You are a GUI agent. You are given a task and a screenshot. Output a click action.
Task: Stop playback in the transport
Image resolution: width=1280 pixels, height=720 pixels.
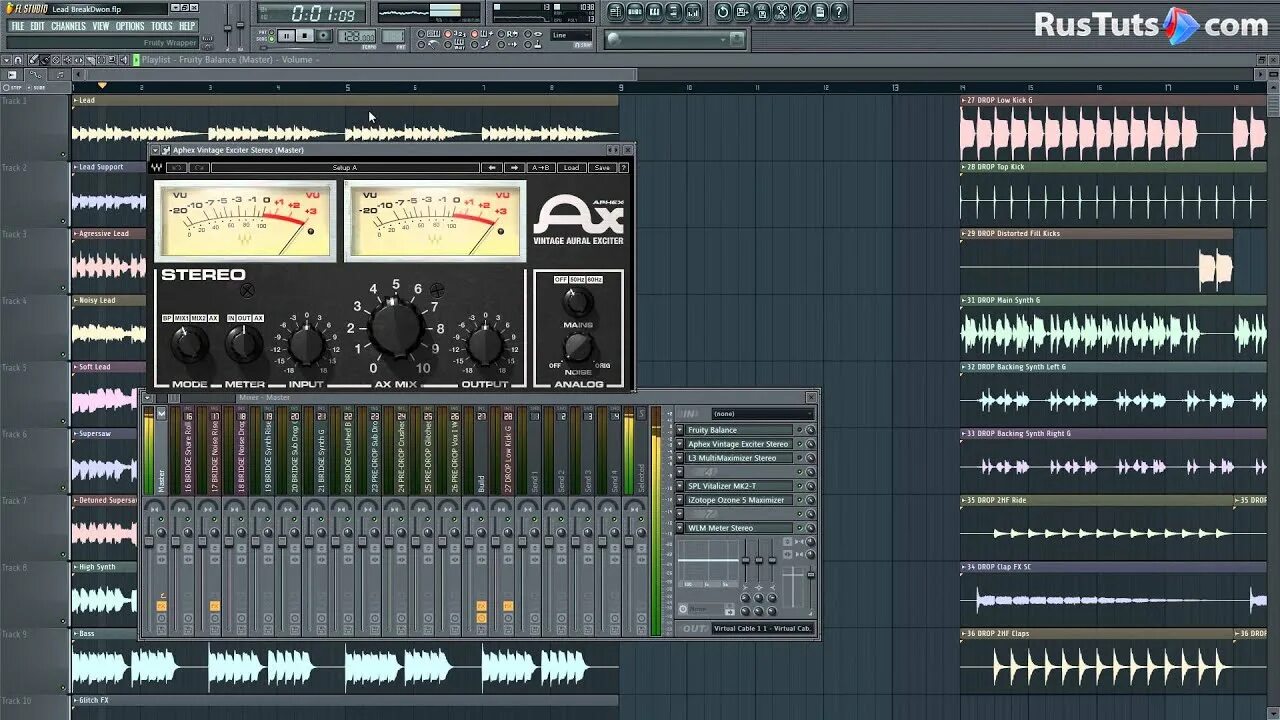(x=305, y=36)
